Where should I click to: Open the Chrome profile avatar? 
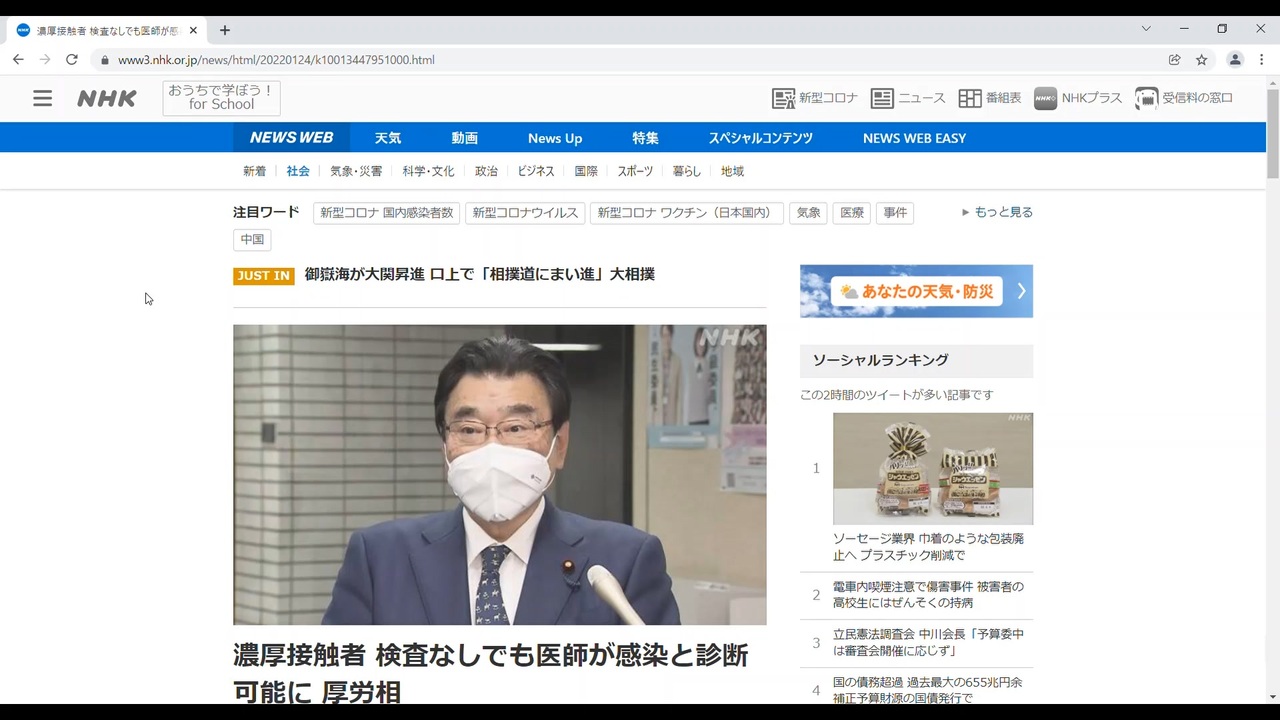point(1235,60)
